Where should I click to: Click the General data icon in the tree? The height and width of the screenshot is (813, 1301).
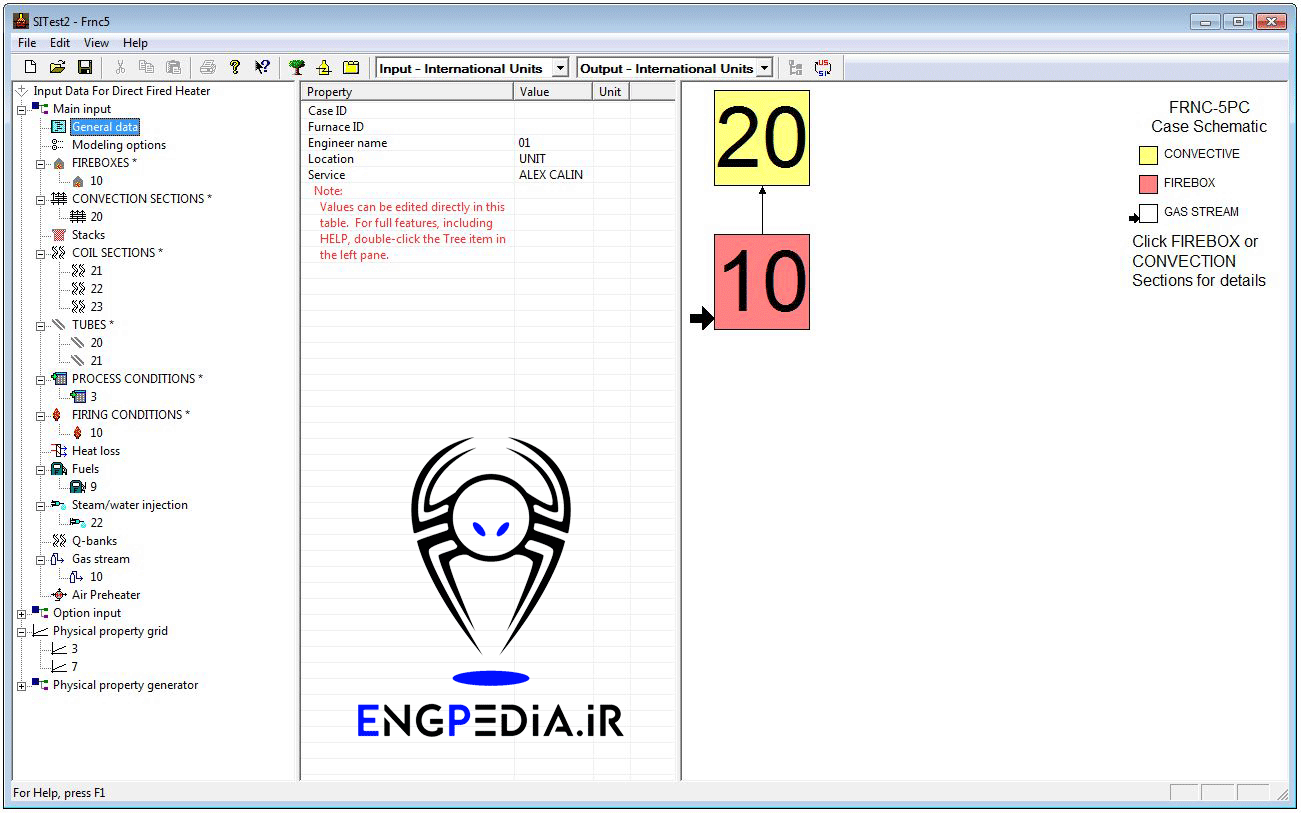[59, 127]
